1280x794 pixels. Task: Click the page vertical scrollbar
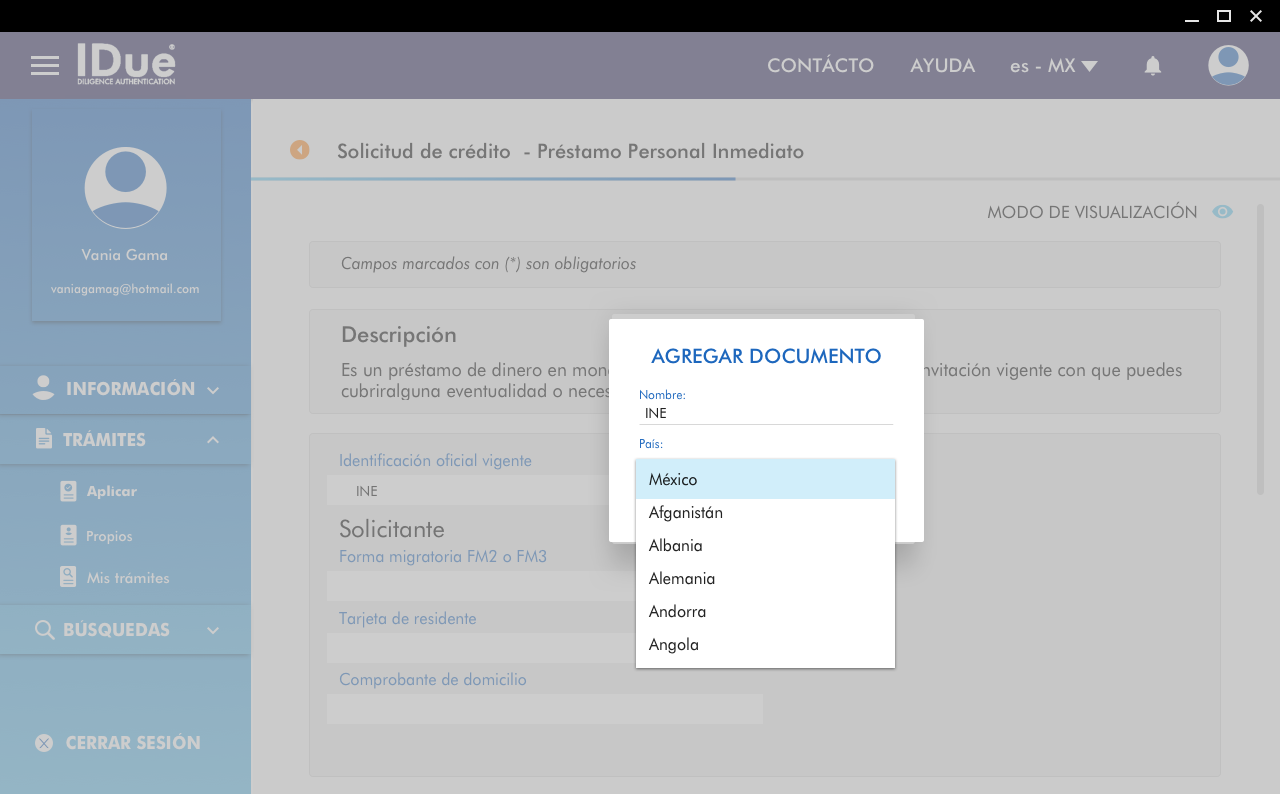coord(1261,350)
